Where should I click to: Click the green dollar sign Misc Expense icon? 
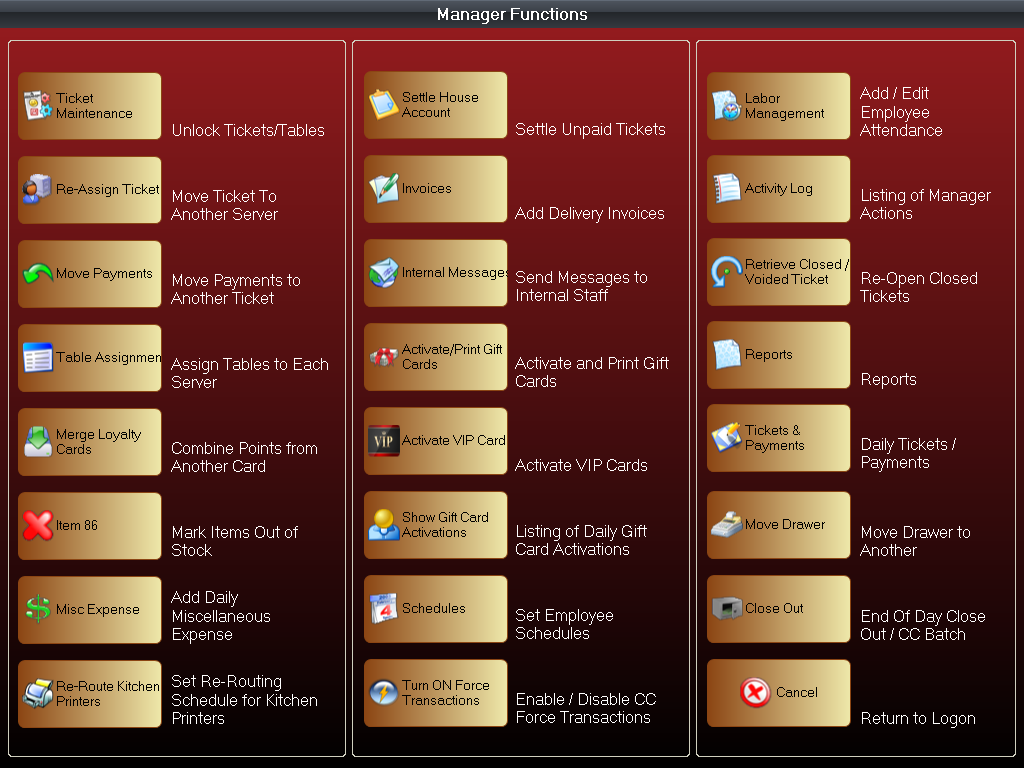click(x=38, y=610)
